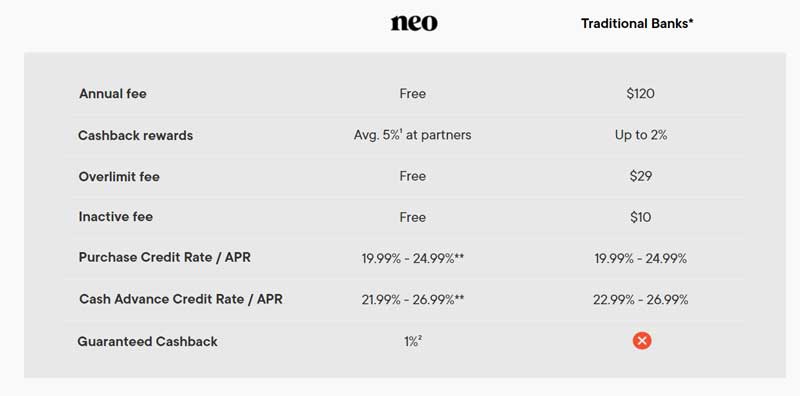Click the red X icon for Guaranteed Cashback
This screenshot has width=800, height=396.
[642, 340]
